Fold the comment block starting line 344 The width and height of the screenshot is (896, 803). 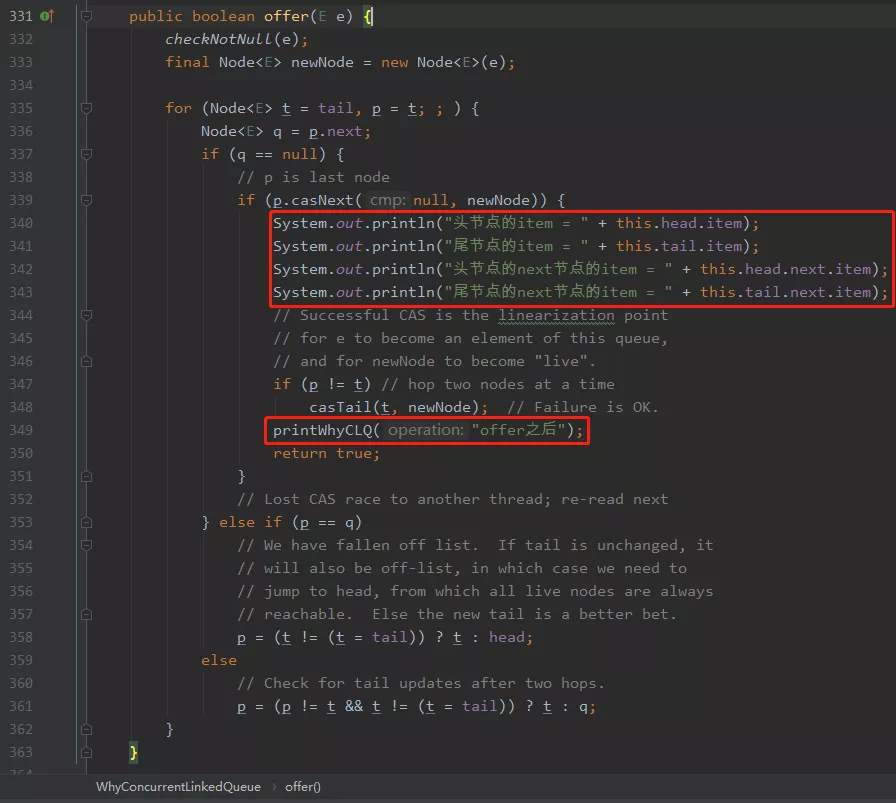click(86, 315)
